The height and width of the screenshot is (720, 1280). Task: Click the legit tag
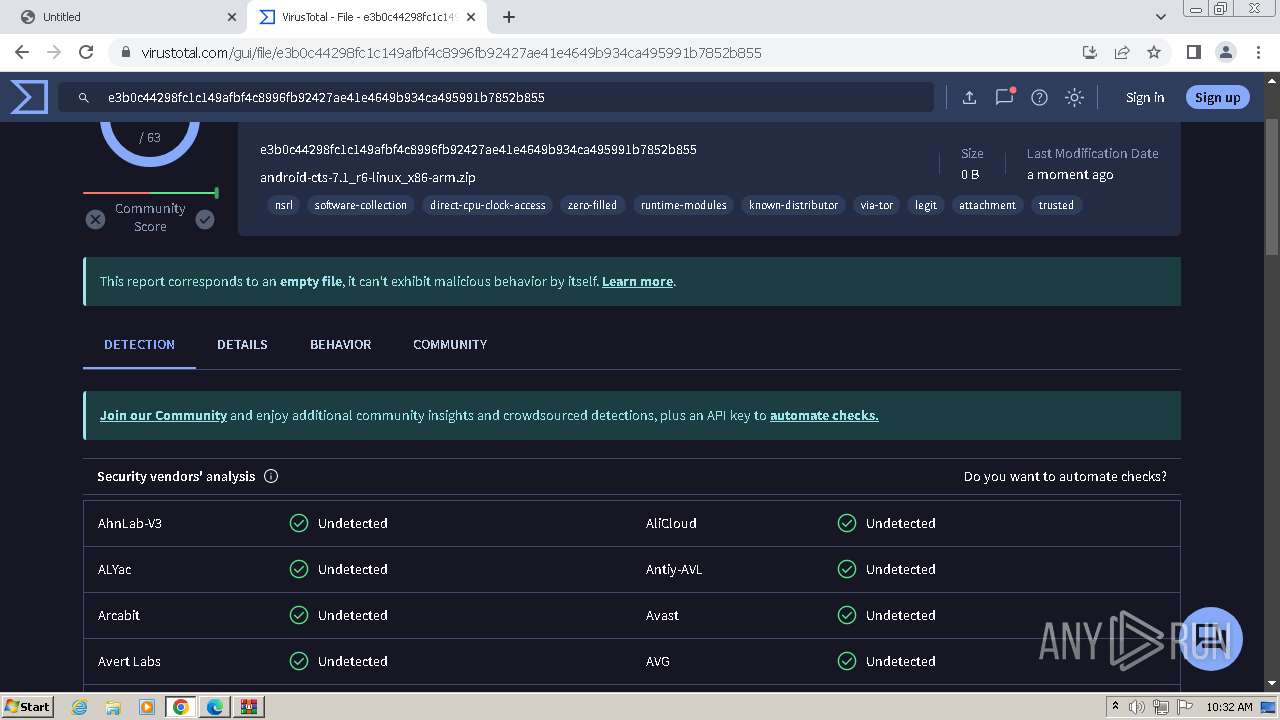926,205
